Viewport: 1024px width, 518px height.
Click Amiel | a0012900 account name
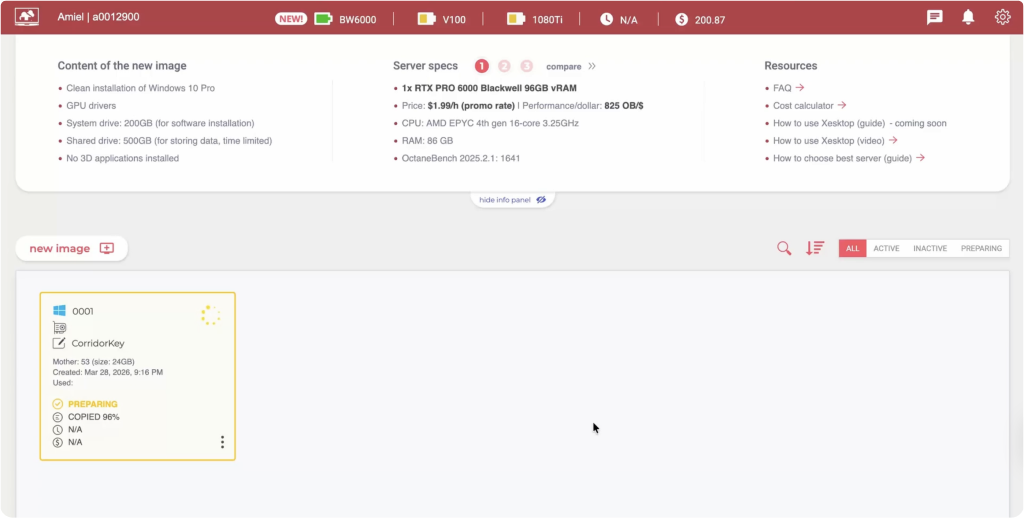[x=98, y=17]
